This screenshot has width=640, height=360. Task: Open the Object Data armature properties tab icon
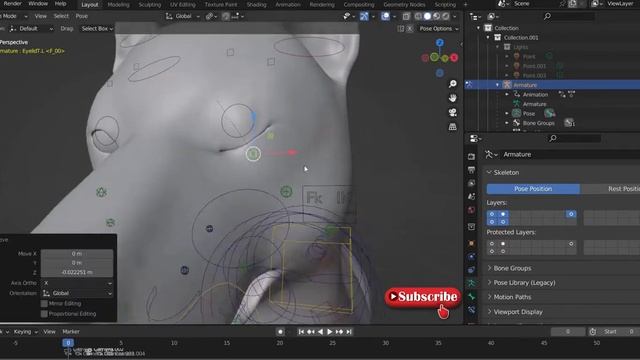pyautogui.click(x=471, y=283)
